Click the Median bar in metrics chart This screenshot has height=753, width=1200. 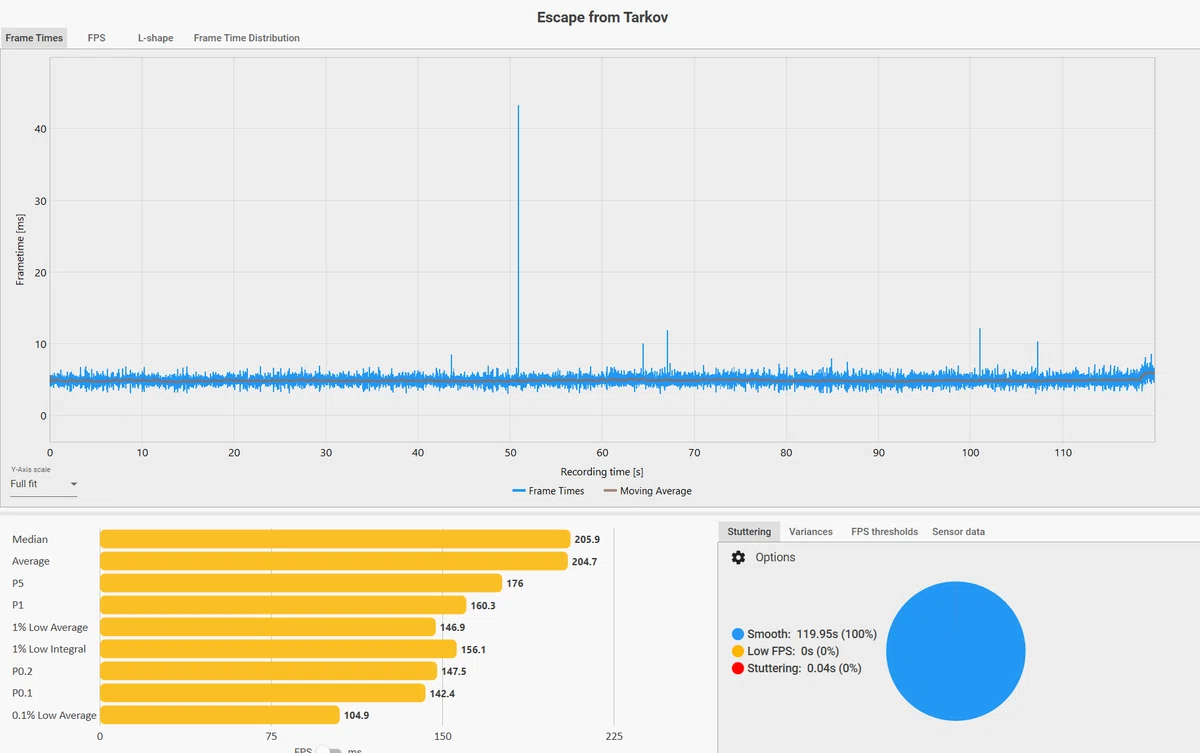pos(335,539)
